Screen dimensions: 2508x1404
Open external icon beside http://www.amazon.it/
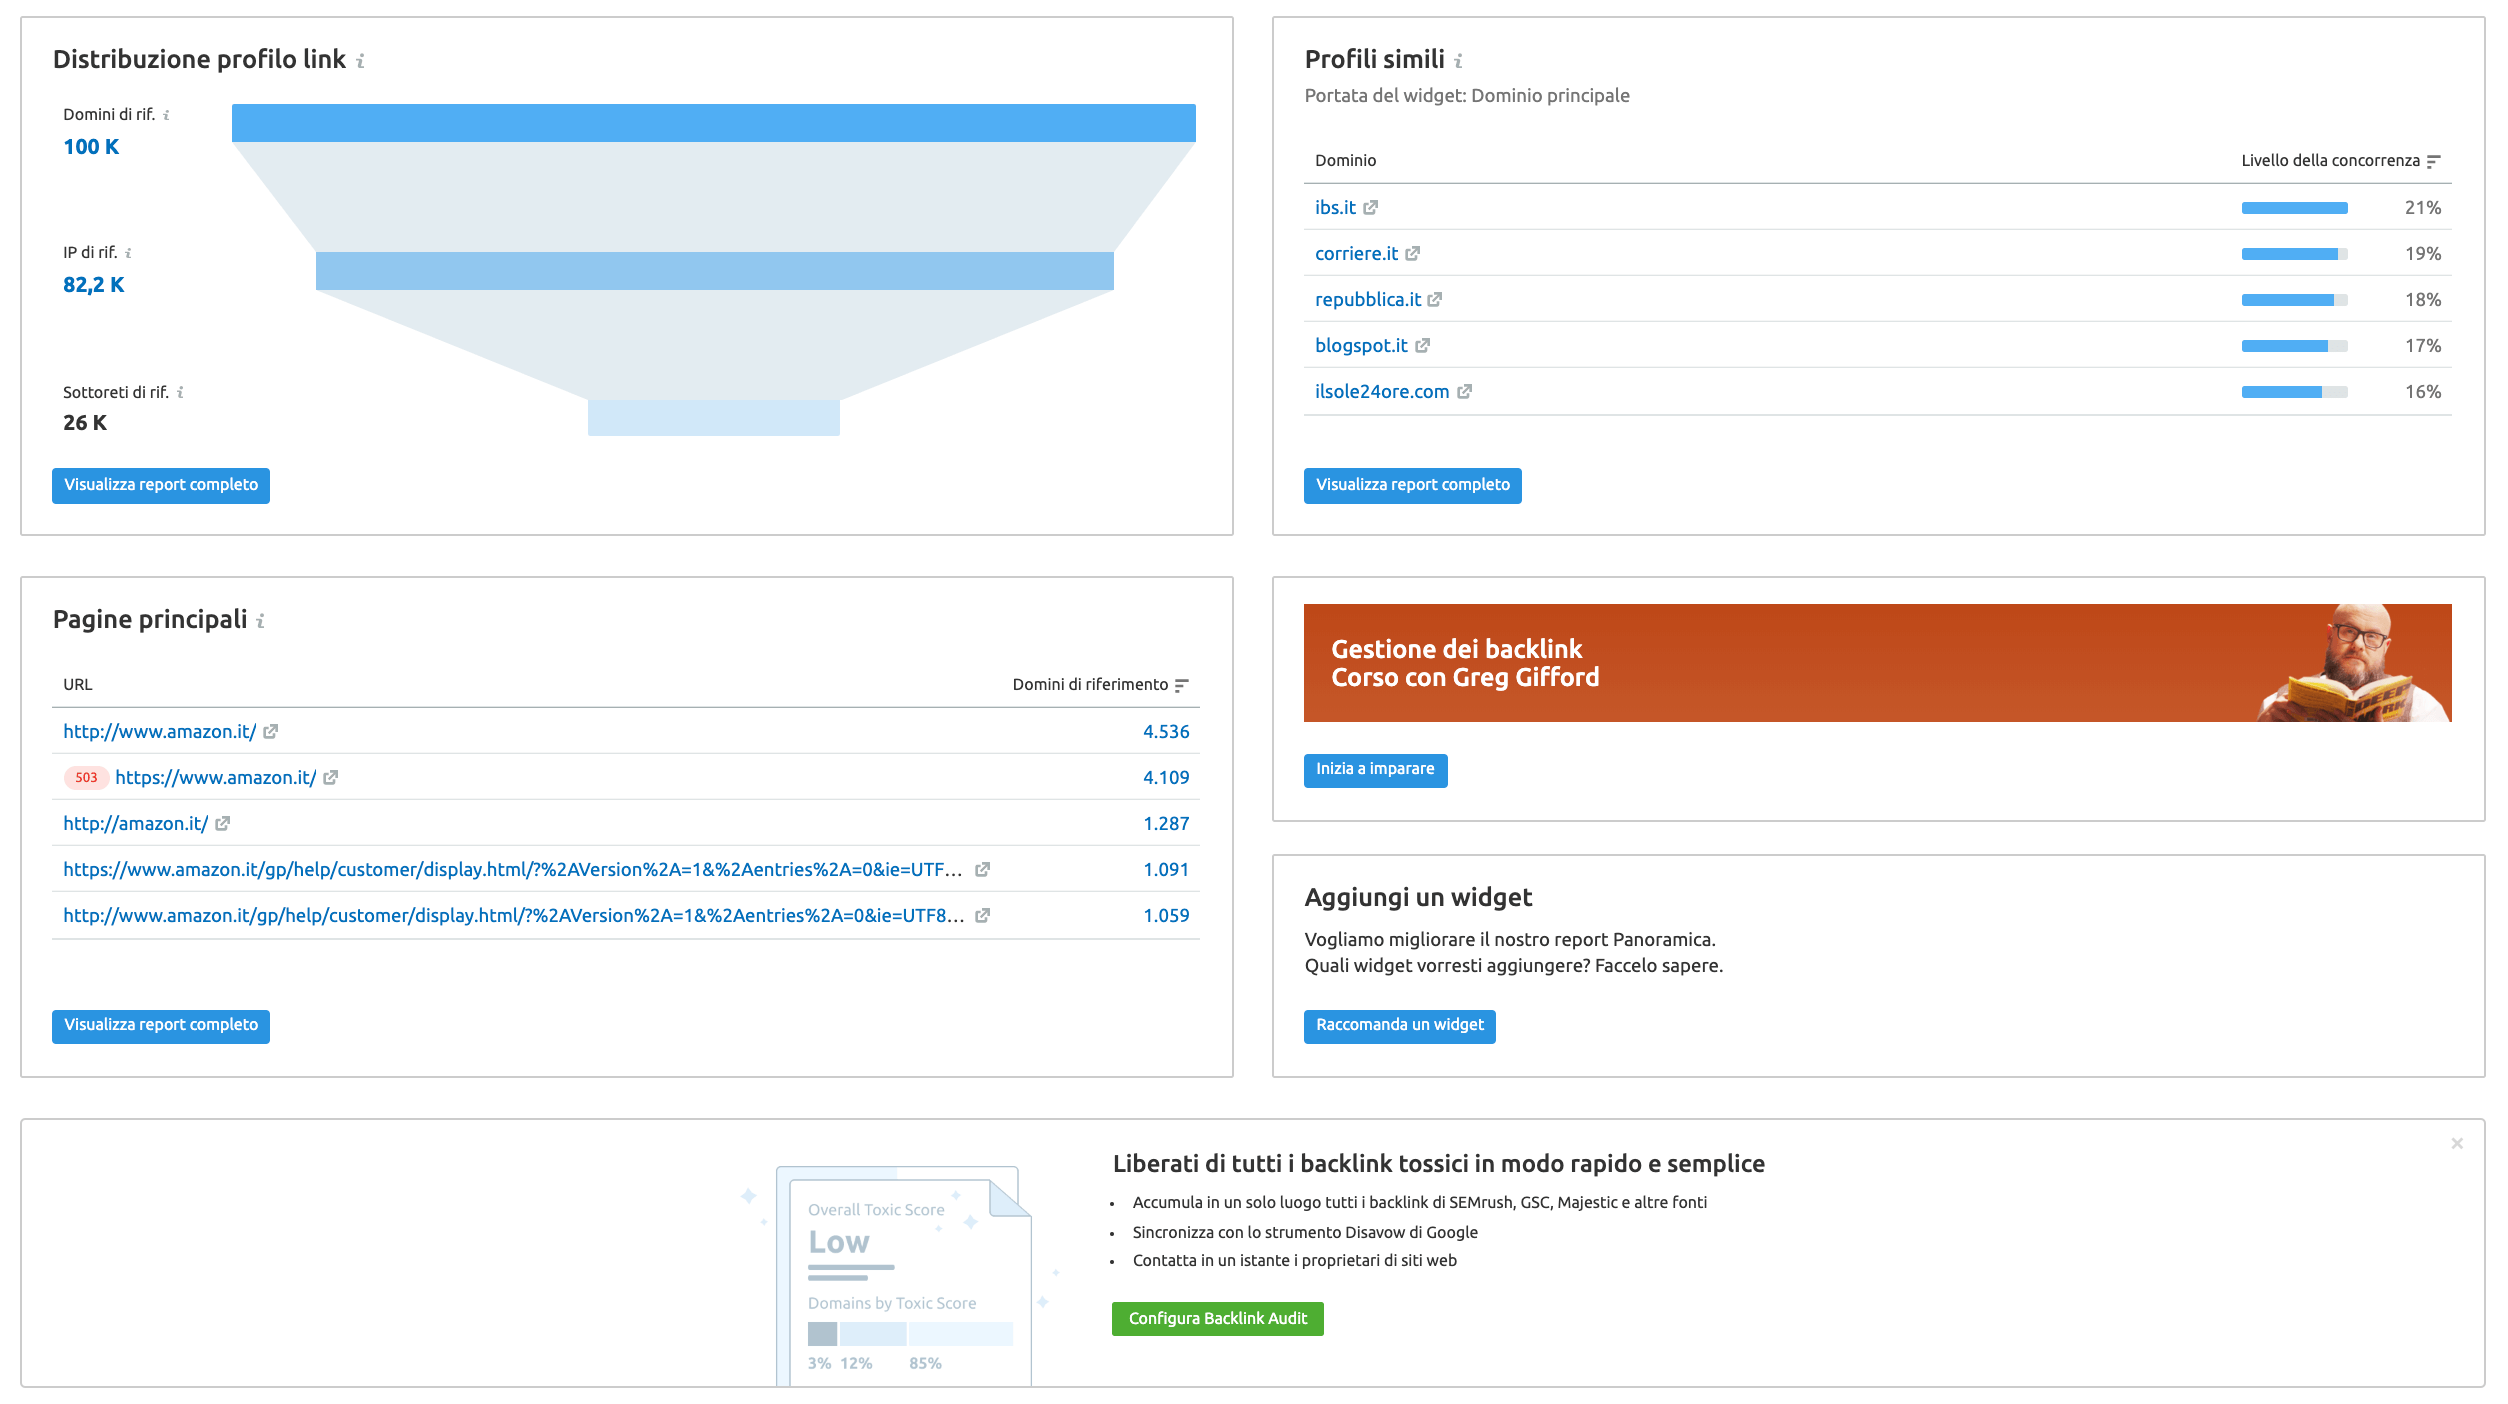point(271,732)
